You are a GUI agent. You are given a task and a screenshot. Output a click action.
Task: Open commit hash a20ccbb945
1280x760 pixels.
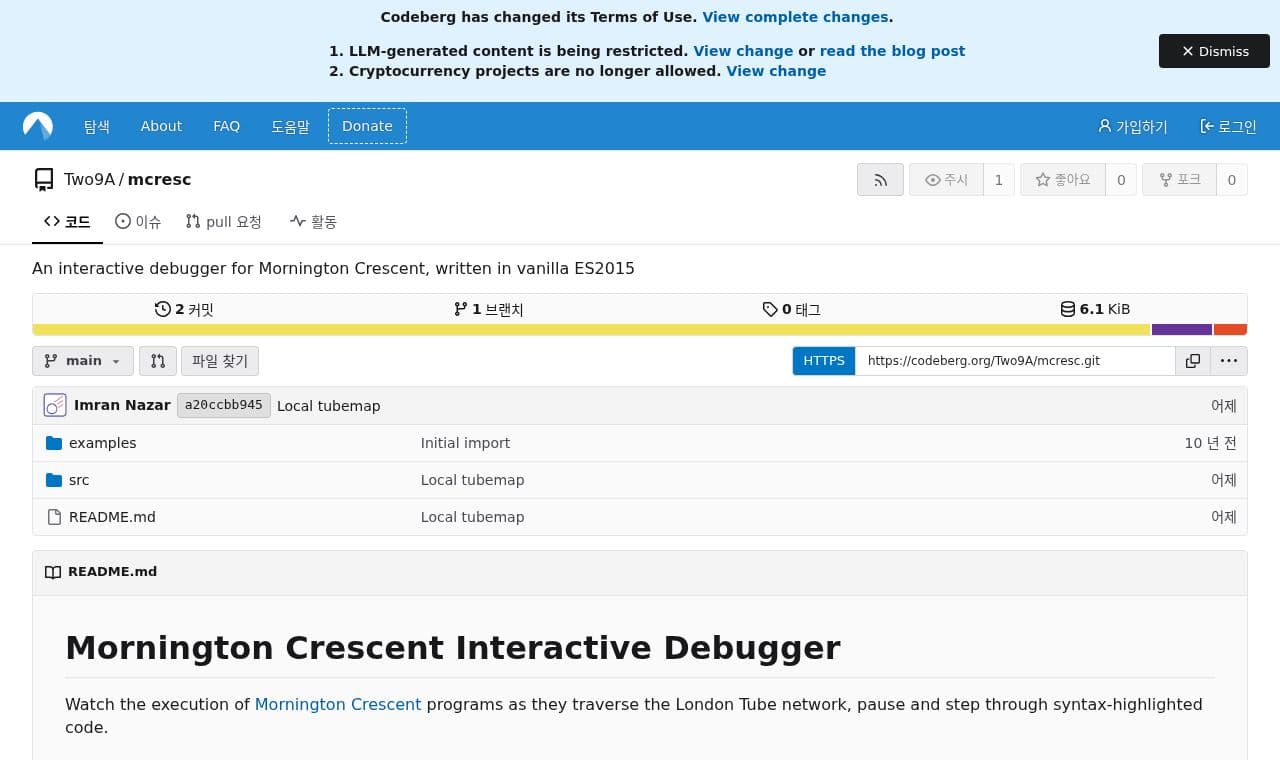[x=224, y=405]
